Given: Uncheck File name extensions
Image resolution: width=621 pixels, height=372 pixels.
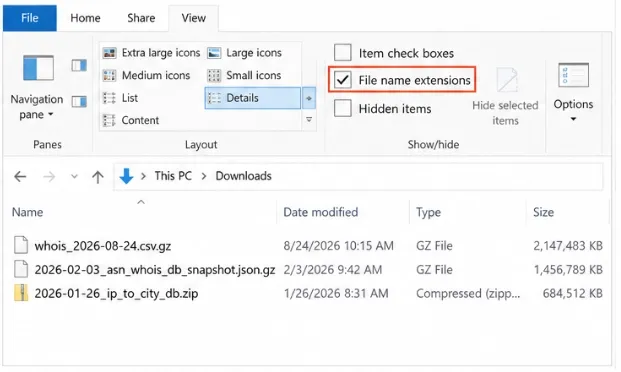Looking at the screenshot, I should coord(343,80).
